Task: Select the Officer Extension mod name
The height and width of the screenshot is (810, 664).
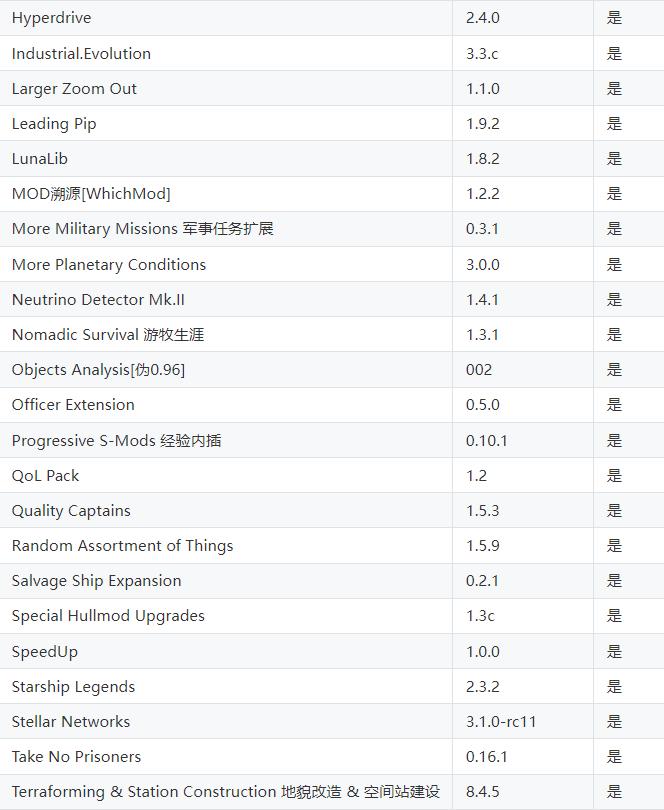Action: [x=73, y=405]
